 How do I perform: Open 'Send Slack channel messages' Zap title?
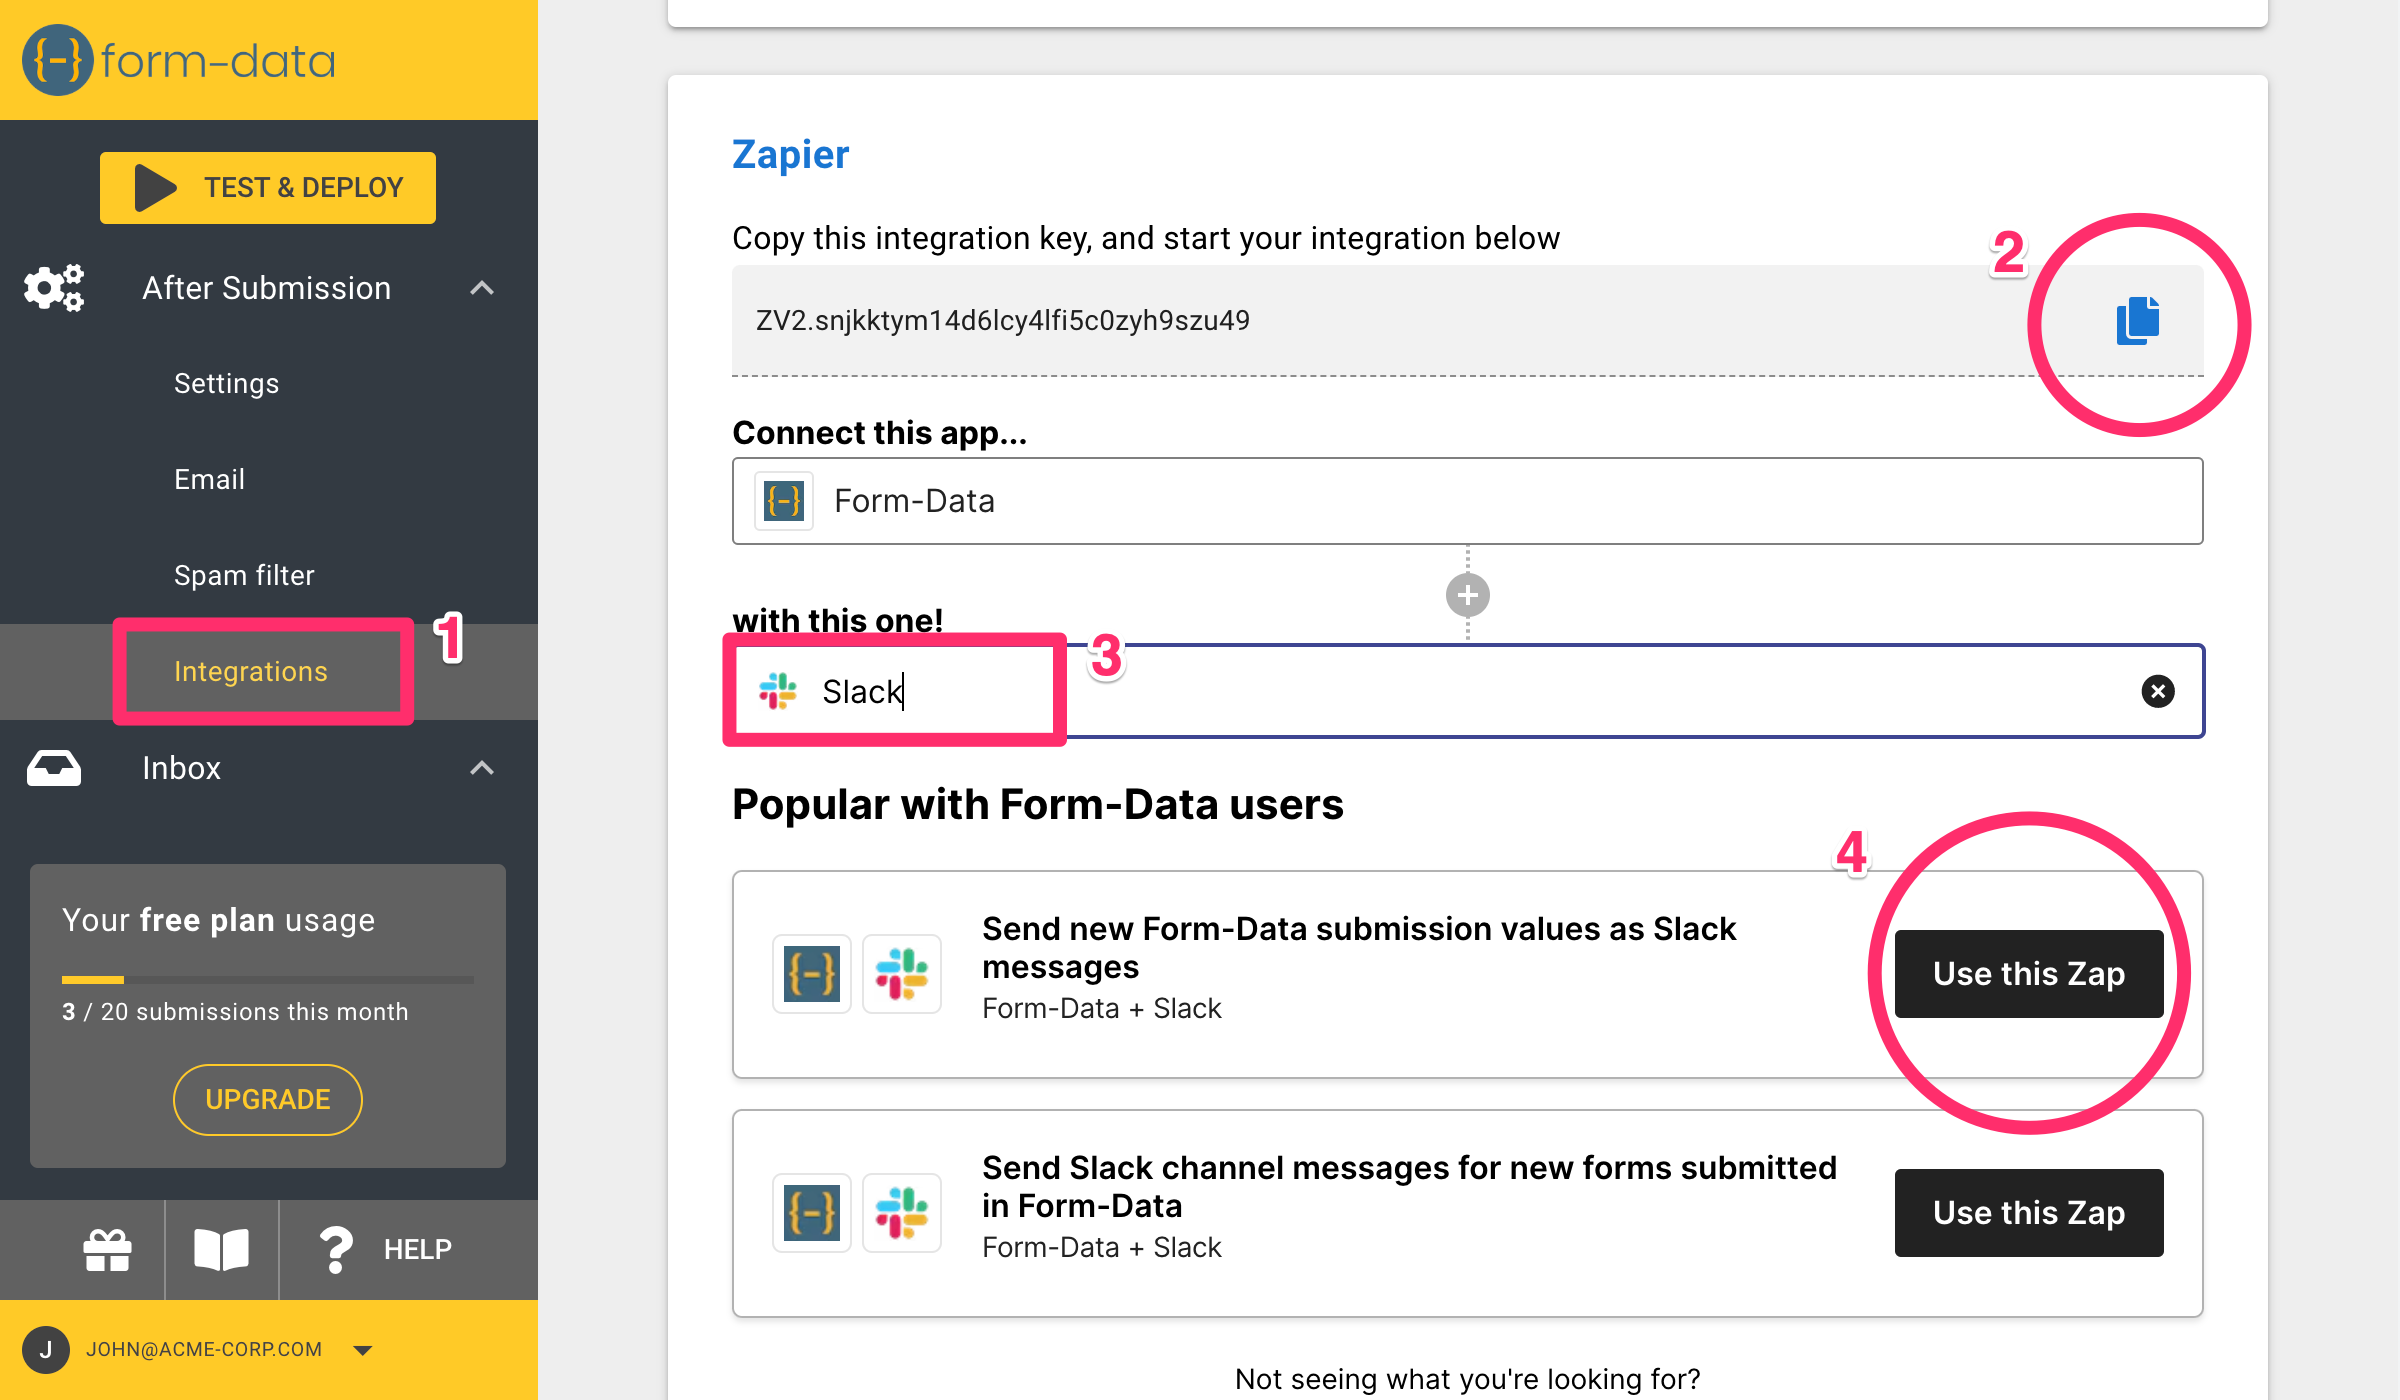coord(1409,1187)
